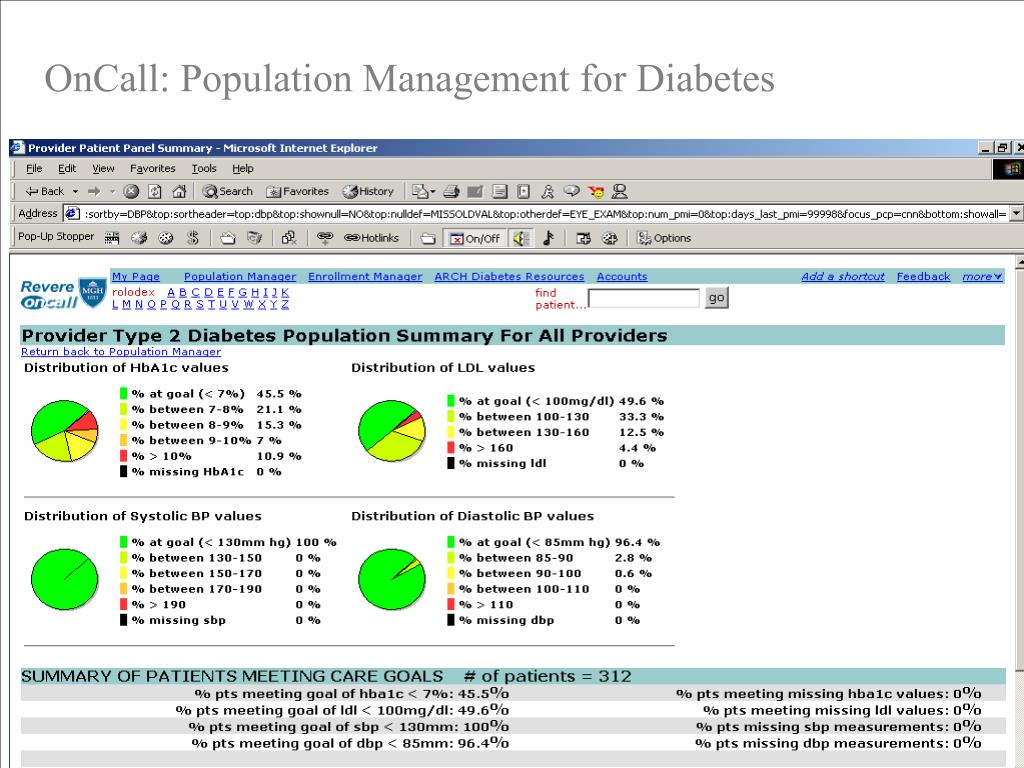The height and width of the screenshot is (768, 1024).
Task: Open the History toolbar button
Action: (x=368, y=191)
